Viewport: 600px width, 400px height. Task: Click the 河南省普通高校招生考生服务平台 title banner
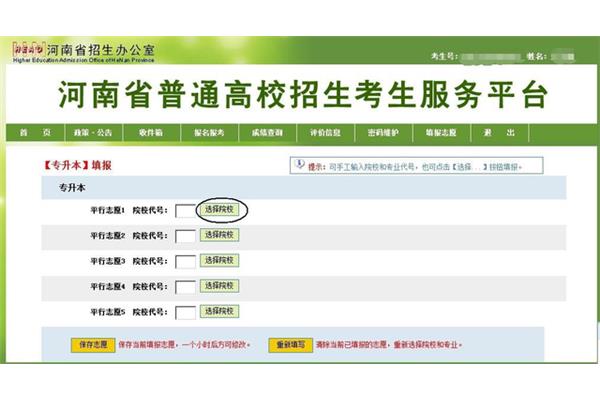[x=303, y=95]
